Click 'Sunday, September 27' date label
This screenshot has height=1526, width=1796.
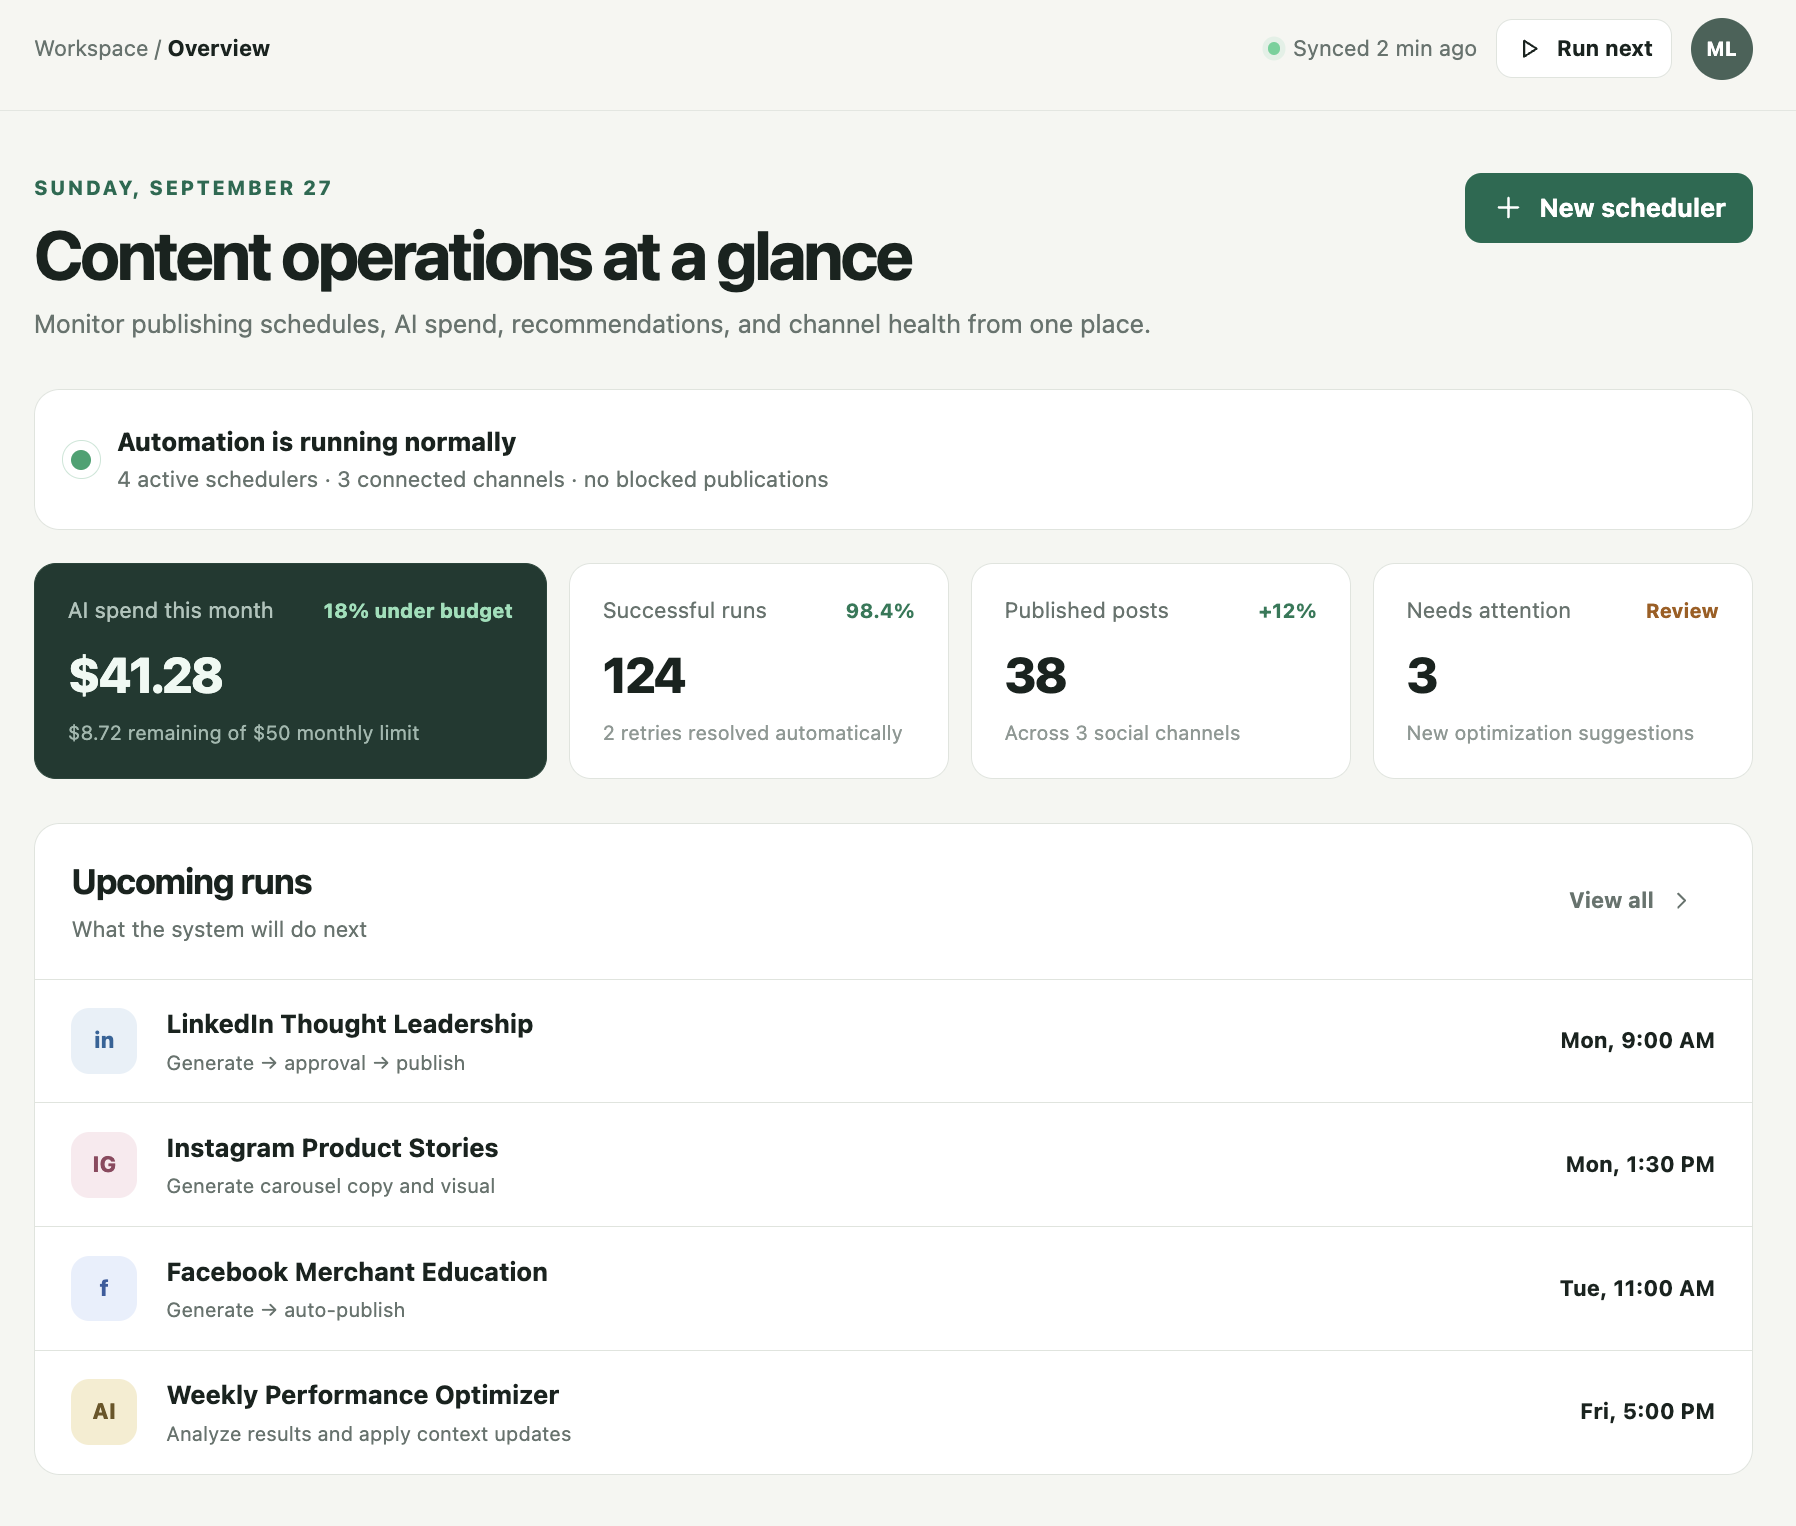pyautogui.click(x=183, y=188)
